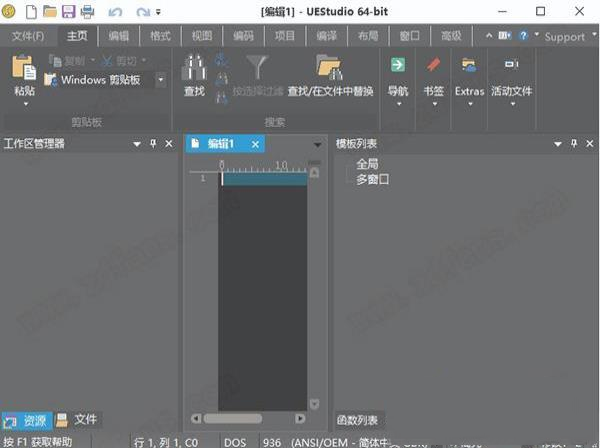Switch to the 文件 tab at workspace bottom
The width and height of the screenshot is (600, 448).
point(78,419)
